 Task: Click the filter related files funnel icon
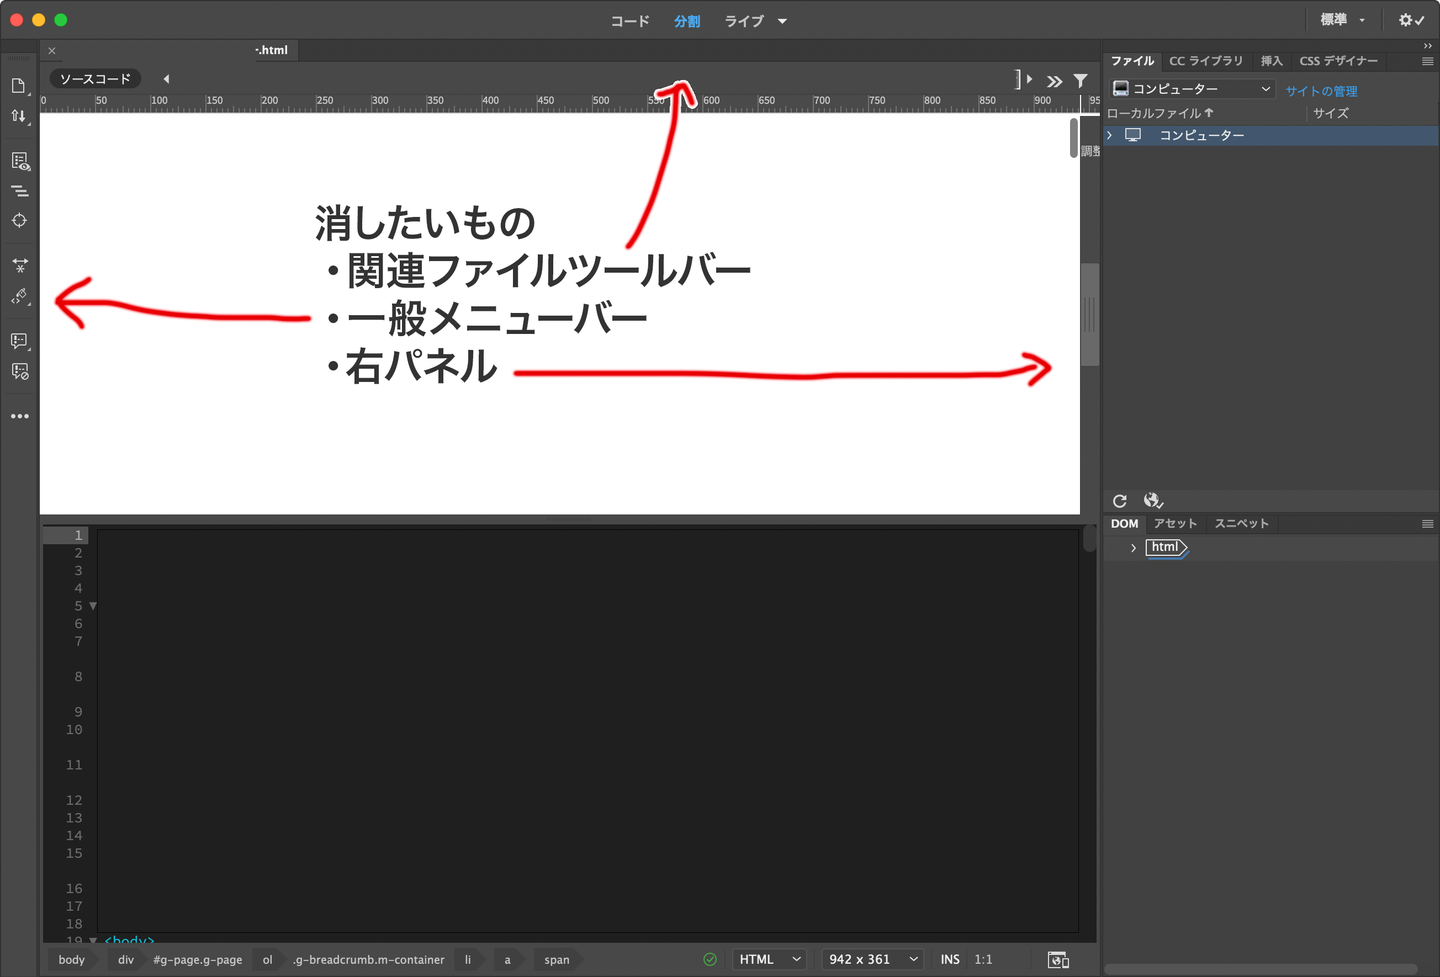tap(1080, 80)
